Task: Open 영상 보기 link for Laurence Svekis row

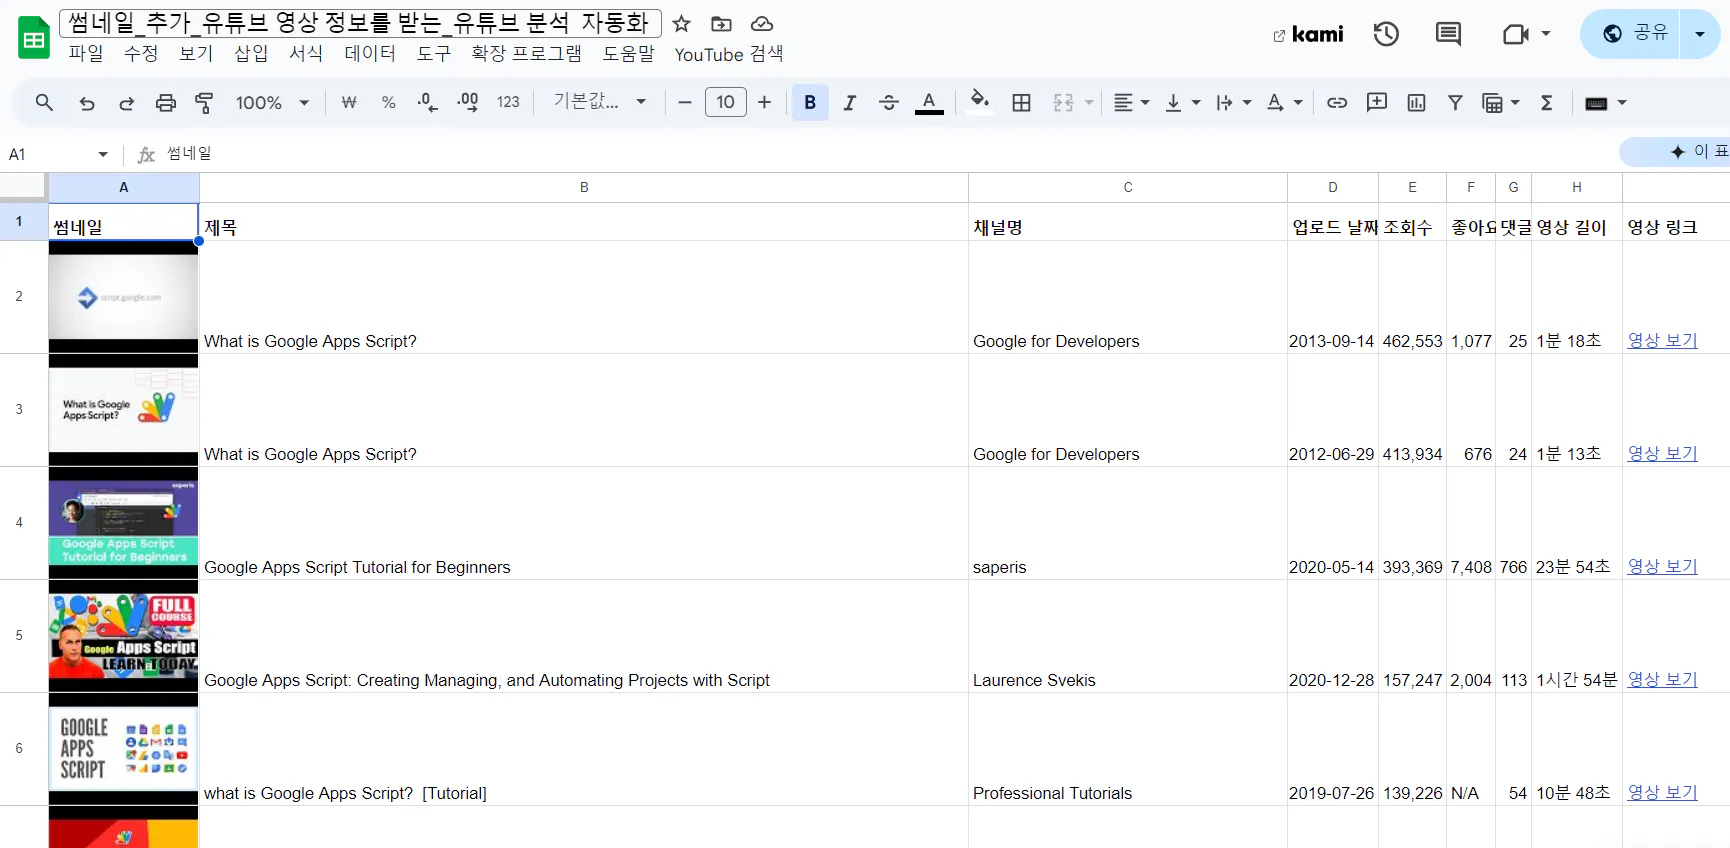Action: [x=1662, y=679]
